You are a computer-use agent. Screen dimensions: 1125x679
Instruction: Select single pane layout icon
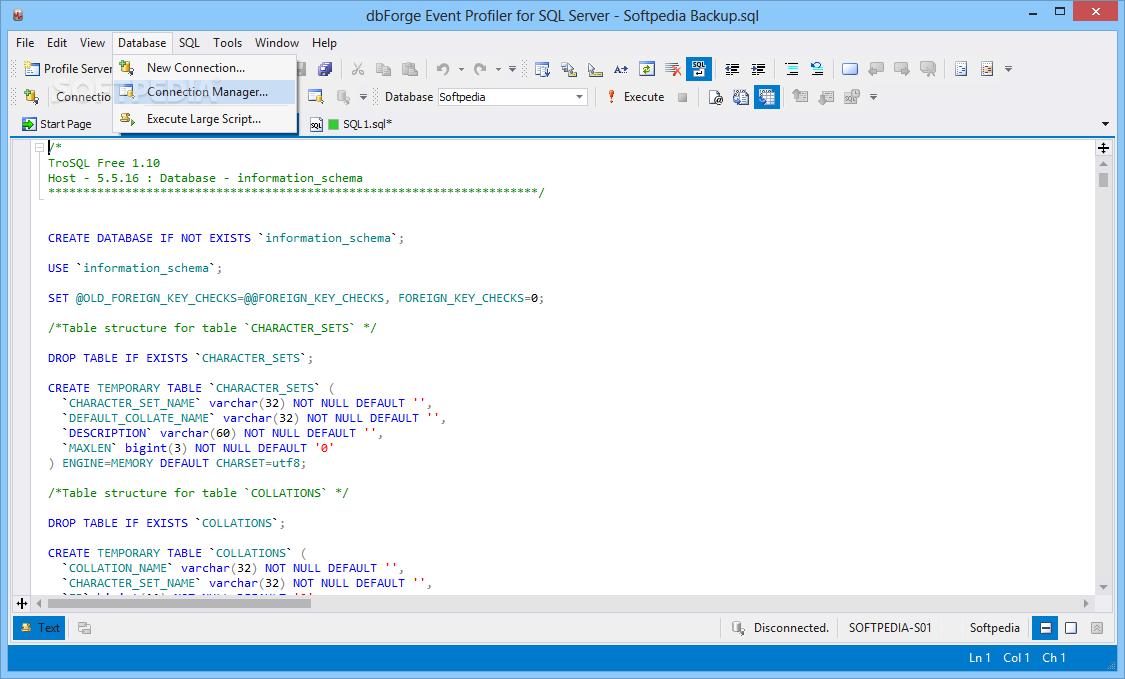coord(1071,628)
